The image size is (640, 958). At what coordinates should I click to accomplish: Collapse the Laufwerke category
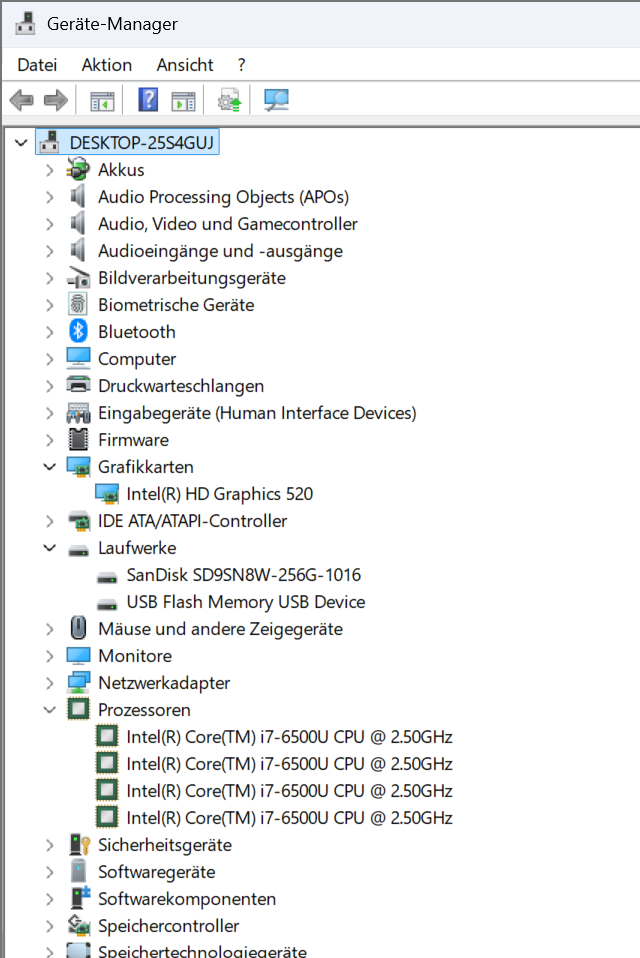49,548
